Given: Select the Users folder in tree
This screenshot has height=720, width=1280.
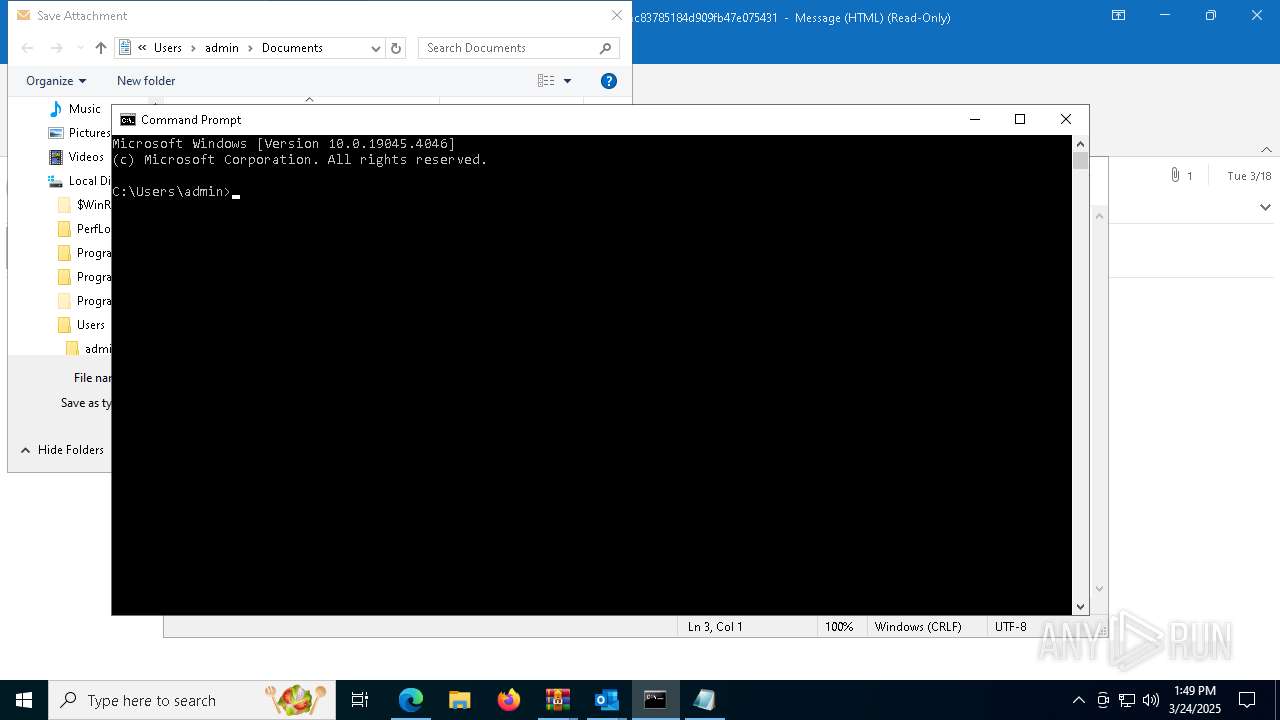Looking at the screenshot, I should tap(82, 325).
